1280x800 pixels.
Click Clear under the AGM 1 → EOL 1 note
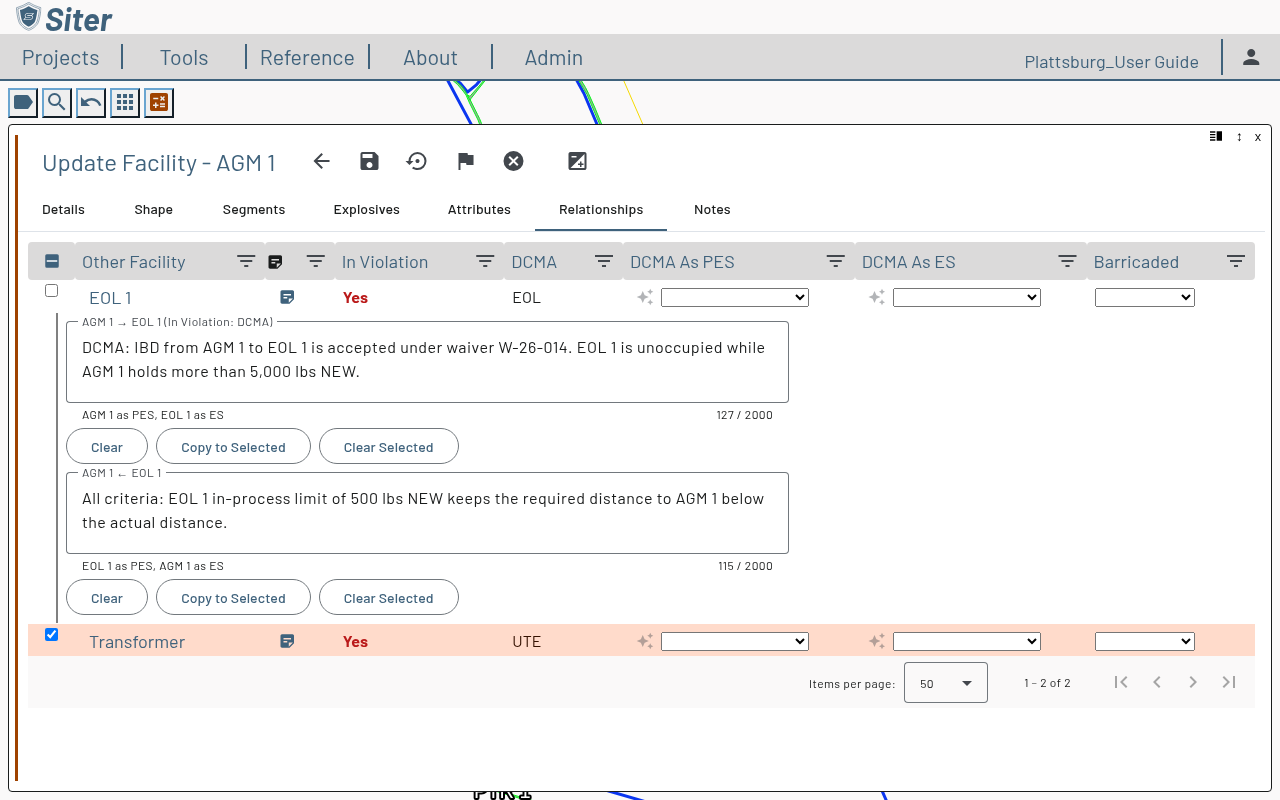click(x=107, y=447)
